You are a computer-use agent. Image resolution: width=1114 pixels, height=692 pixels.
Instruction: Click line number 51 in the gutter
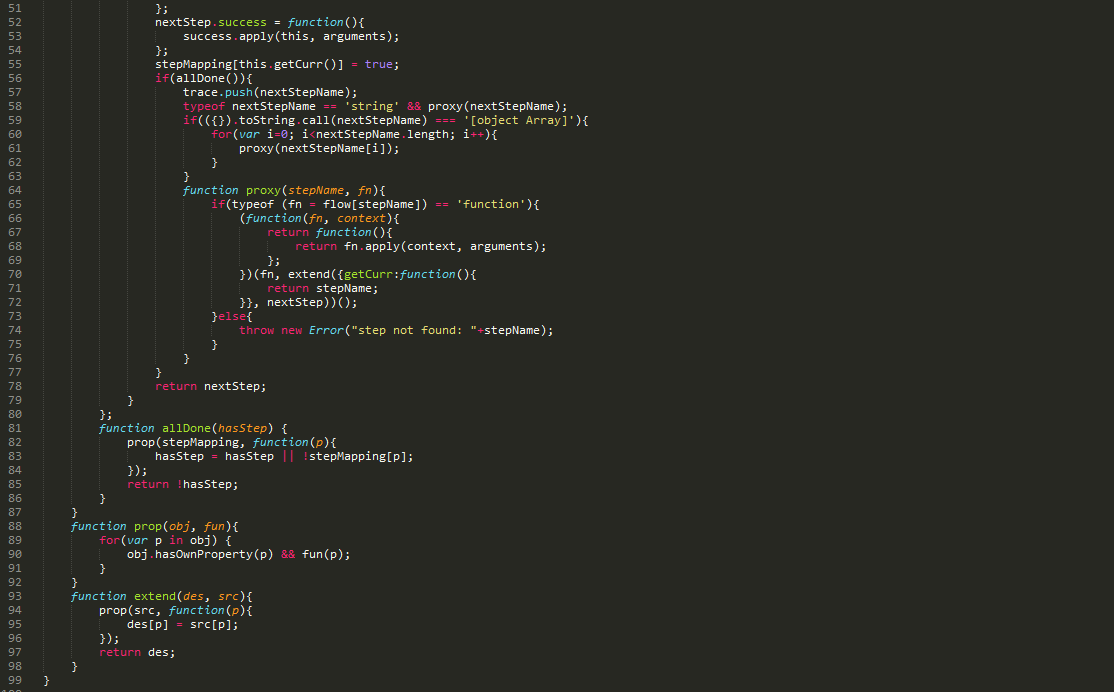[x=14, y=8]
